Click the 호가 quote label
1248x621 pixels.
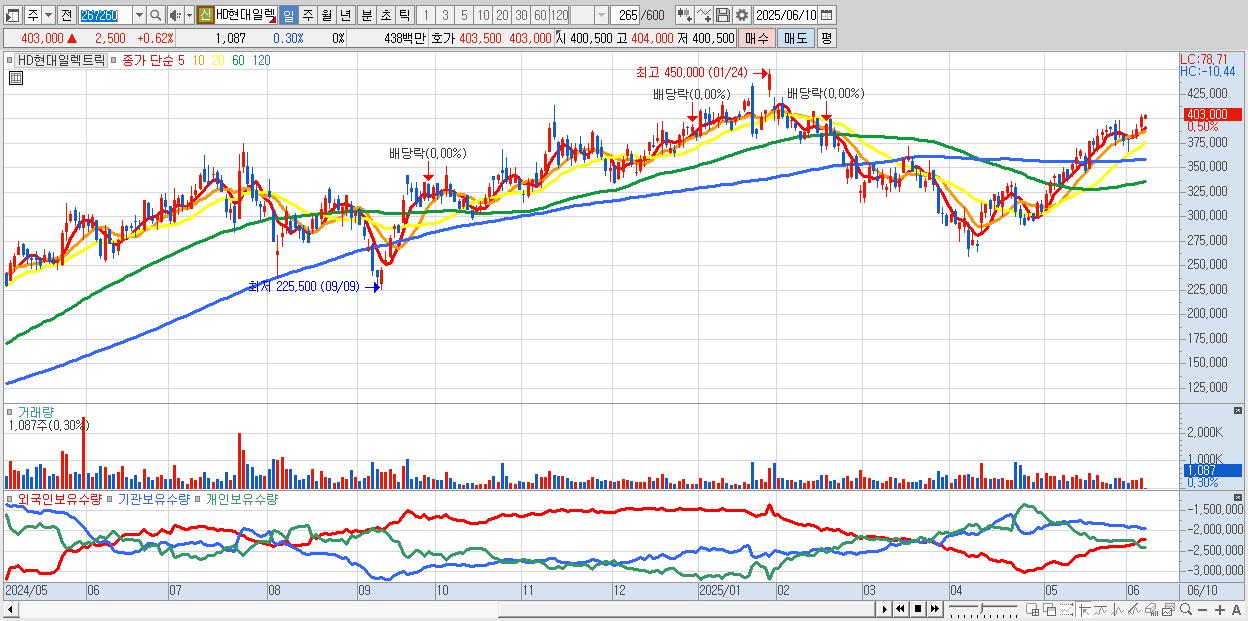pos(443,38)
